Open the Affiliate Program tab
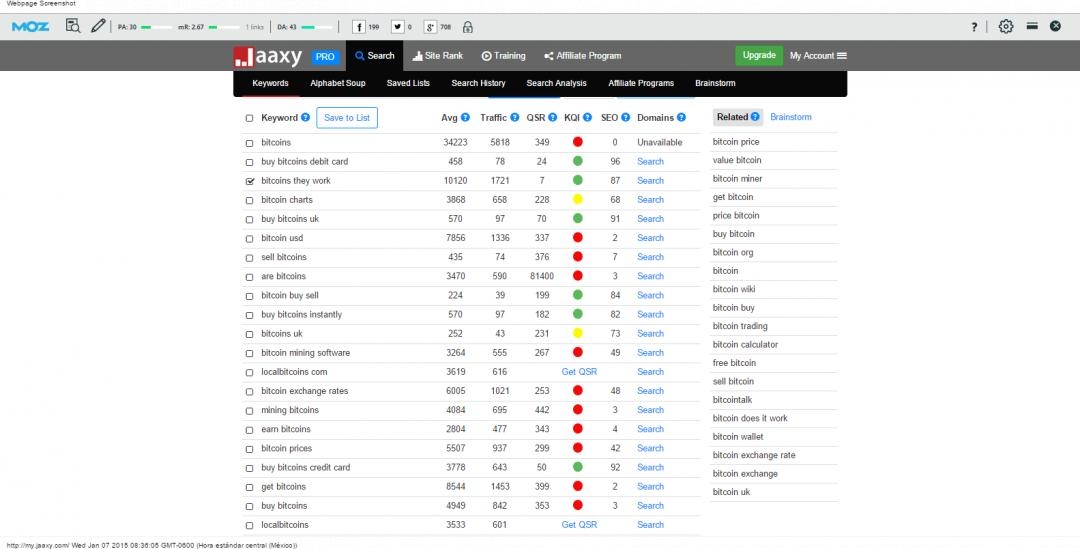The image size is (1080, 549). 583,56
